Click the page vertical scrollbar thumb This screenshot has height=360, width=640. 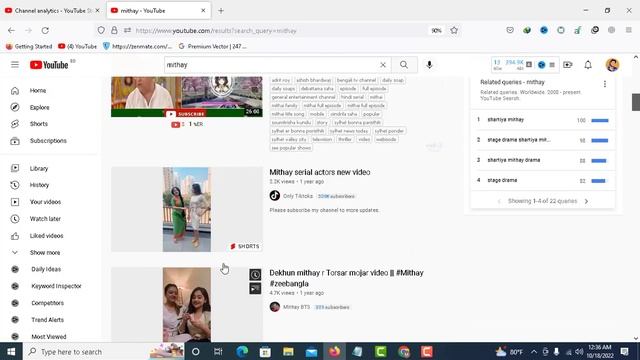click(x=636, y=102)
